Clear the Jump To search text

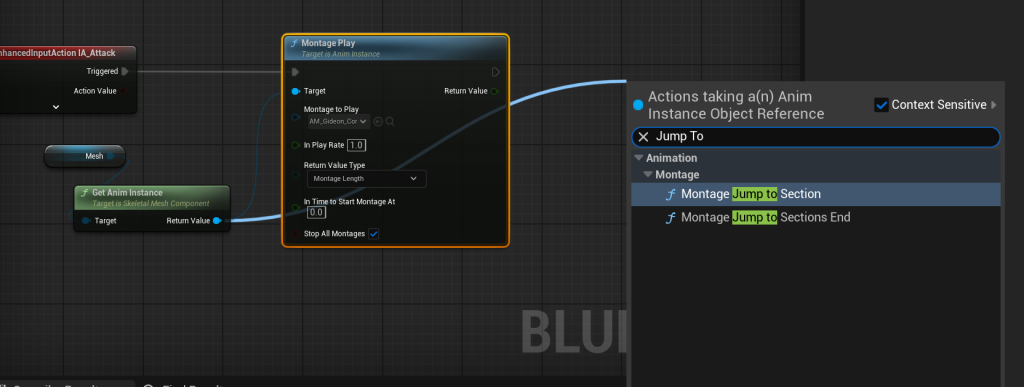(643, 137)
